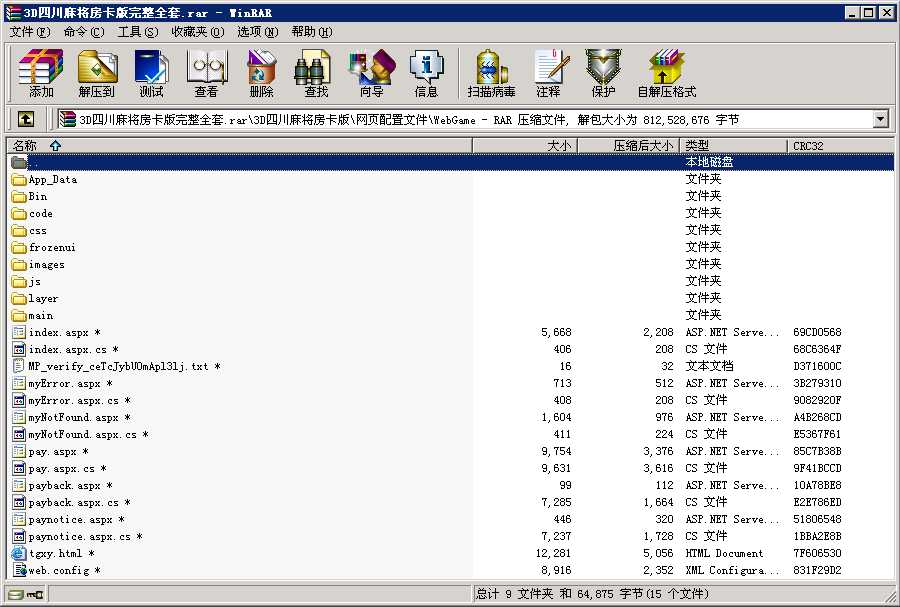Sort by Type (类型) column header
900x607 pixels.
tap(733, 146)
